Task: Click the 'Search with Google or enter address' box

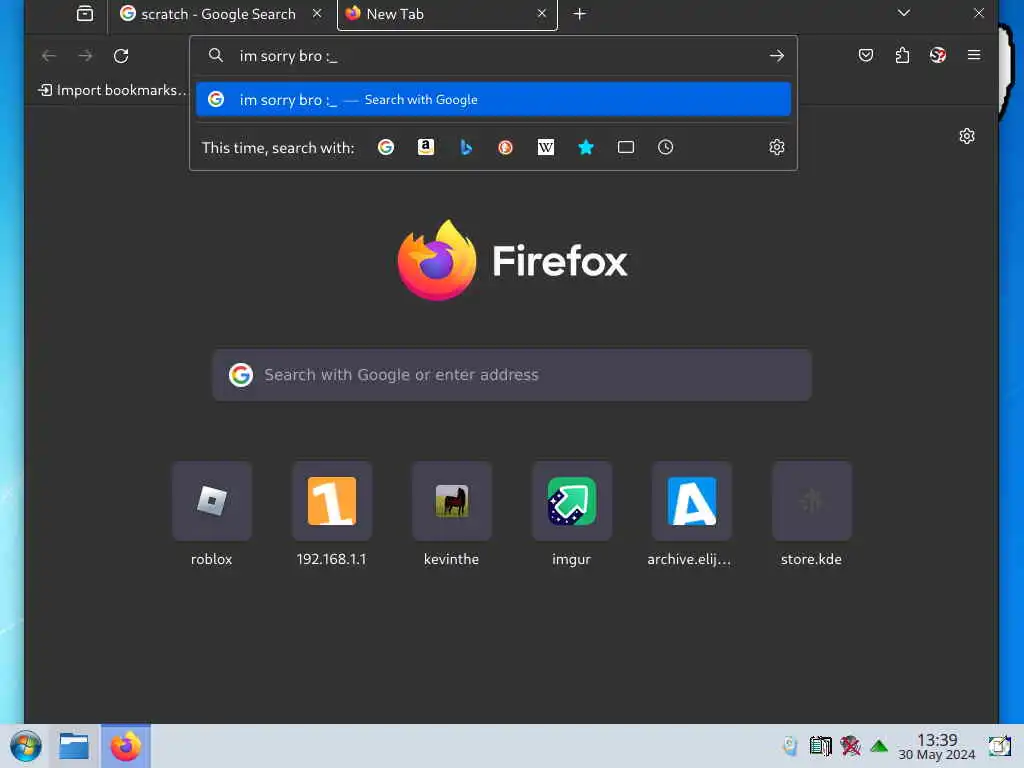Action: click(512, 375)
